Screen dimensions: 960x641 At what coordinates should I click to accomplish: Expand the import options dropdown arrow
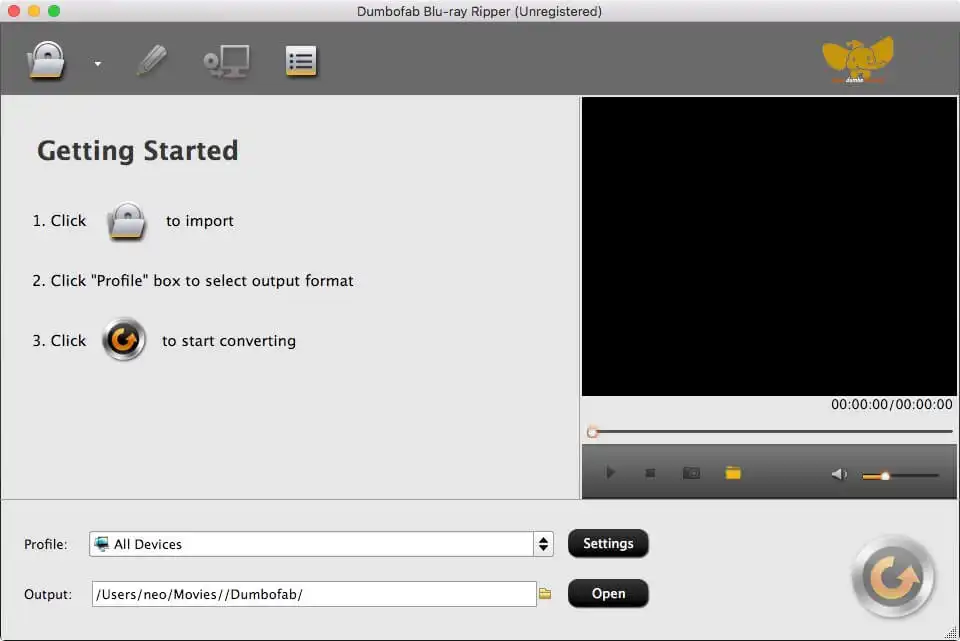[97, 62]
